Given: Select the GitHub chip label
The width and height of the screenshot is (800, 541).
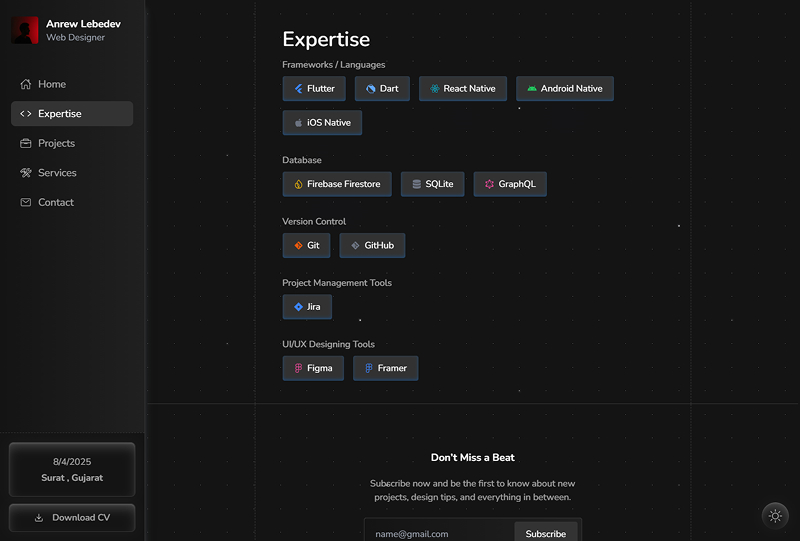Looking at the screenshot, I should 379,245.
